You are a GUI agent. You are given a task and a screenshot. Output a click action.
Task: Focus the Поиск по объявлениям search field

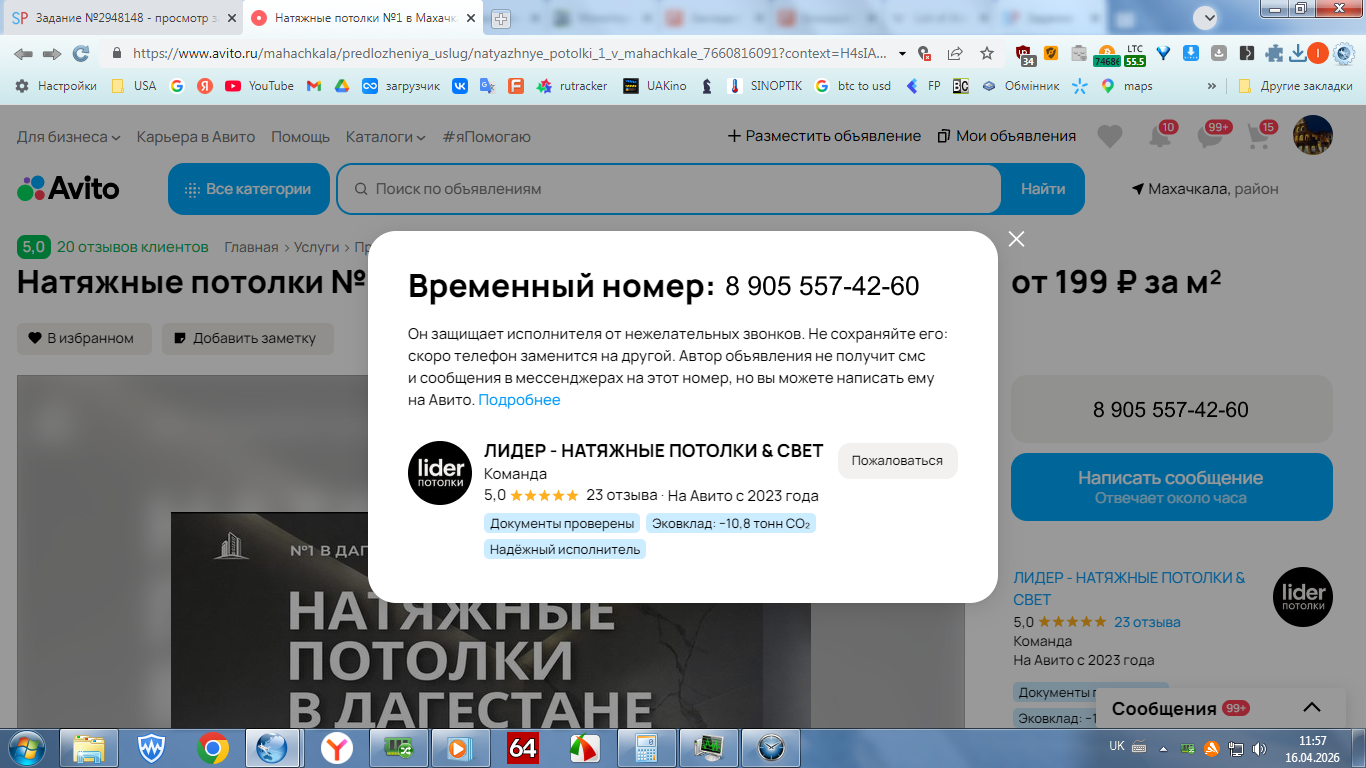coord(669,189)
